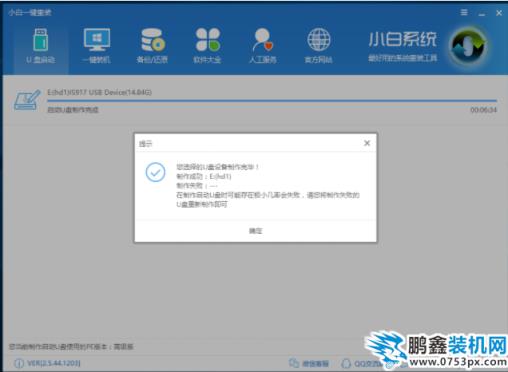This screenshot has height=372, width=508.
Task: Click the database backup icon above 备份/还原
Action: pyautogui.click(x=153, y=40)
